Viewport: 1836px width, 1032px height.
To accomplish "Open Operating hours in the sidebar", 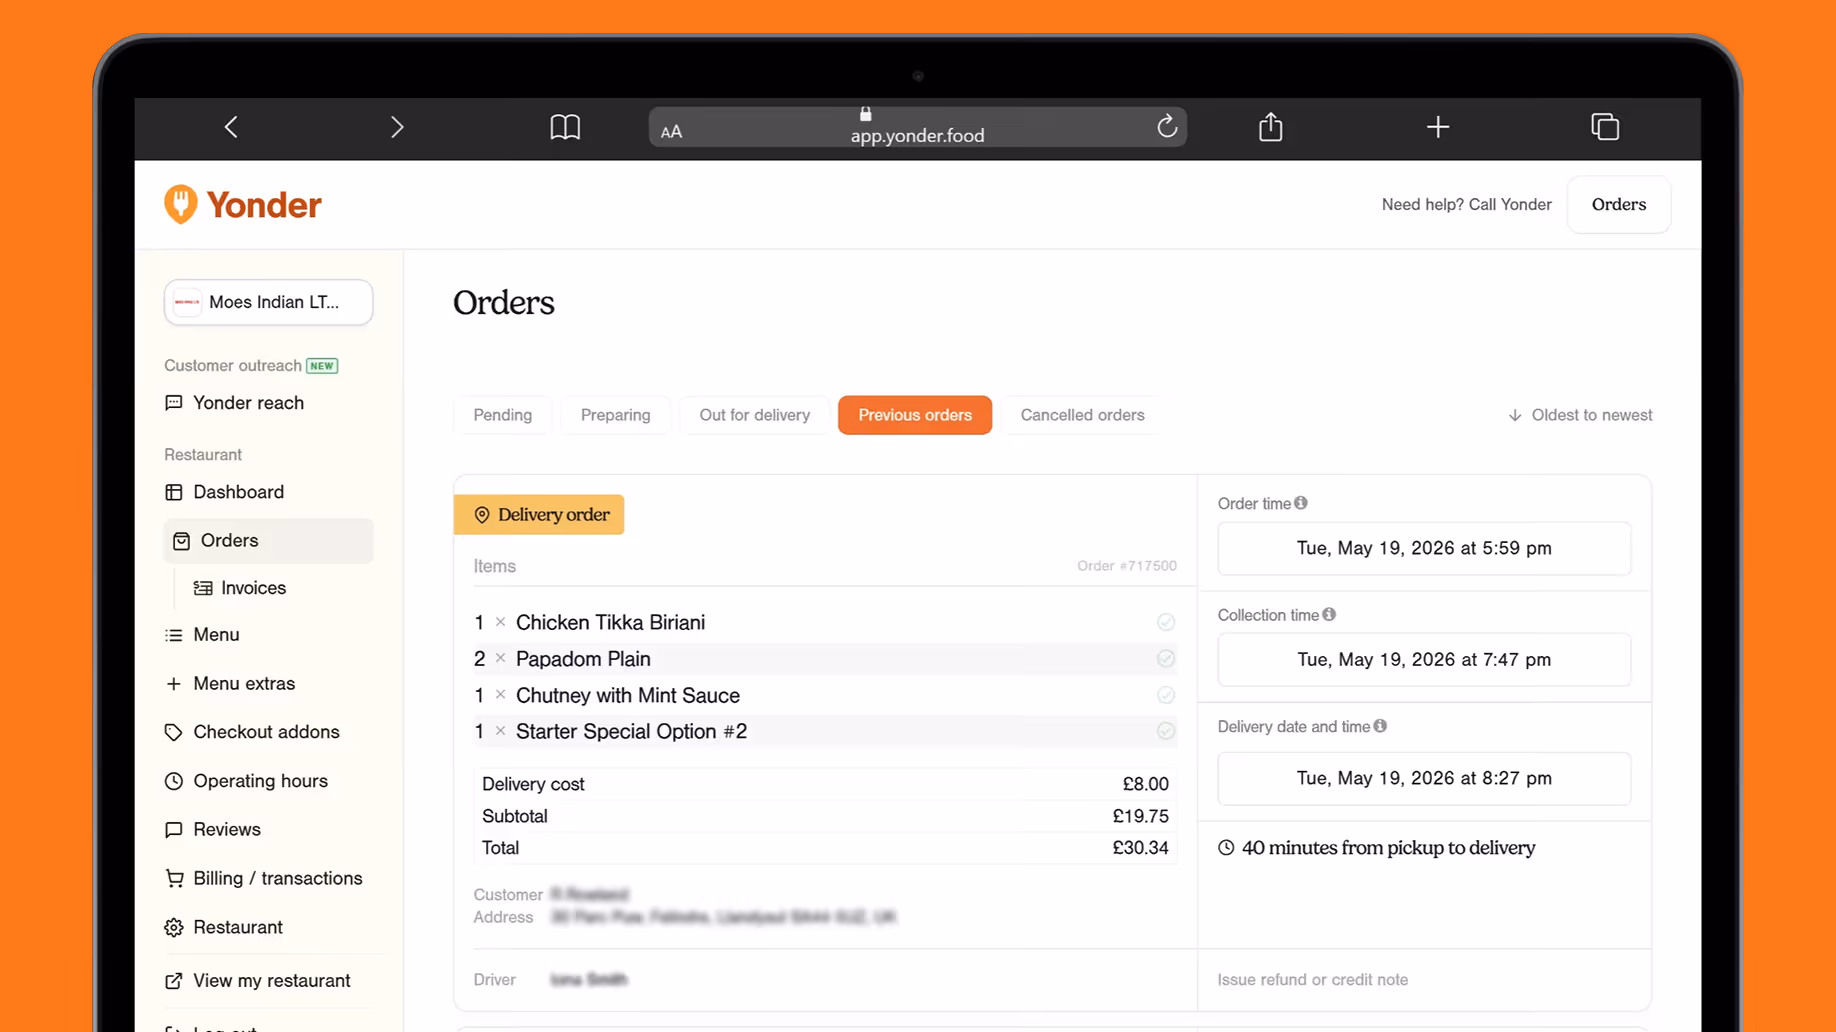I will (x=260, y=781).
